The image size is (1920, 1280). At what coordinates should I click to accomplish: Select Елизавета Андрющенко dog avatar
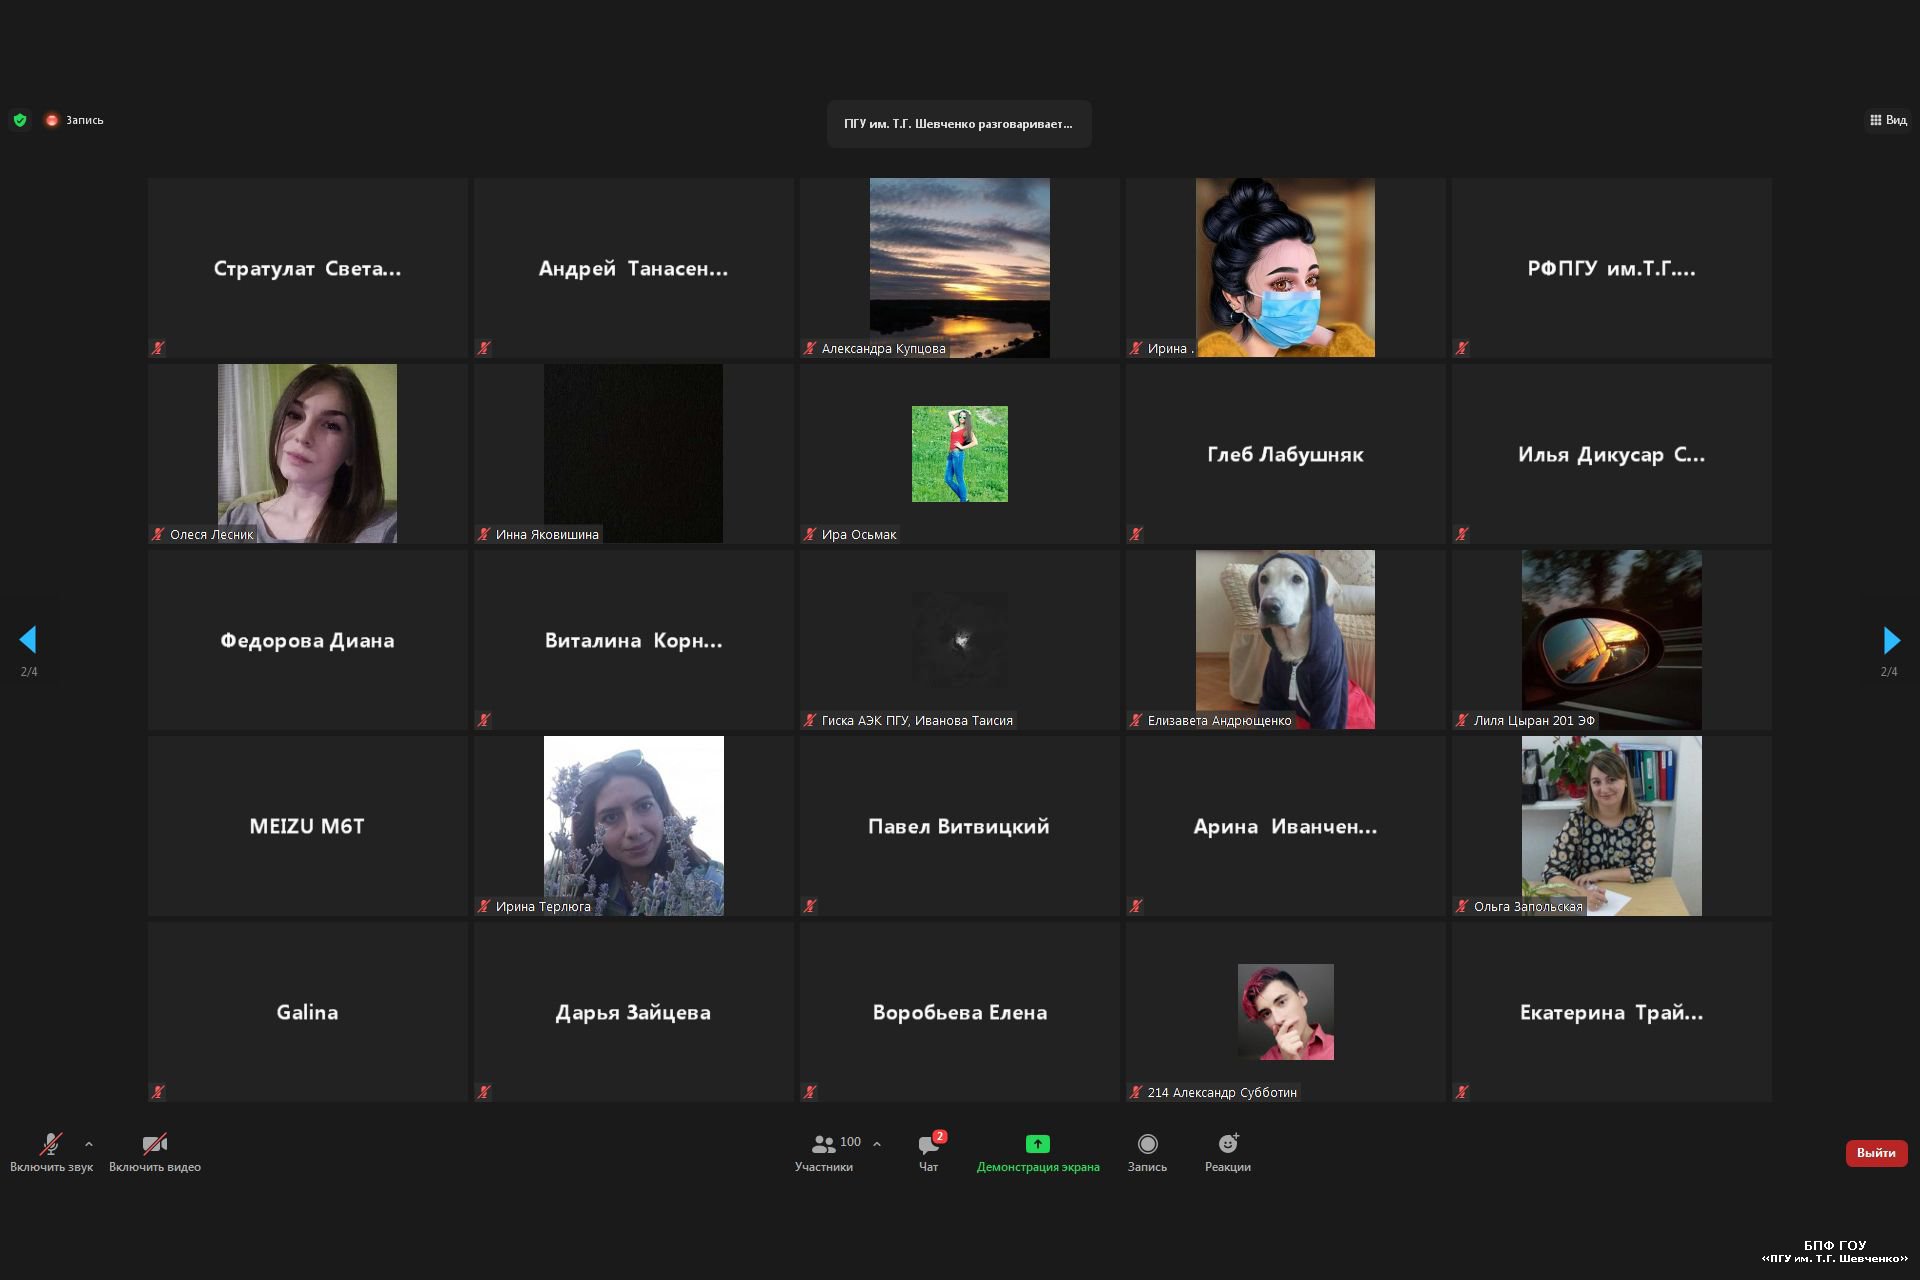click(1286, 640)
